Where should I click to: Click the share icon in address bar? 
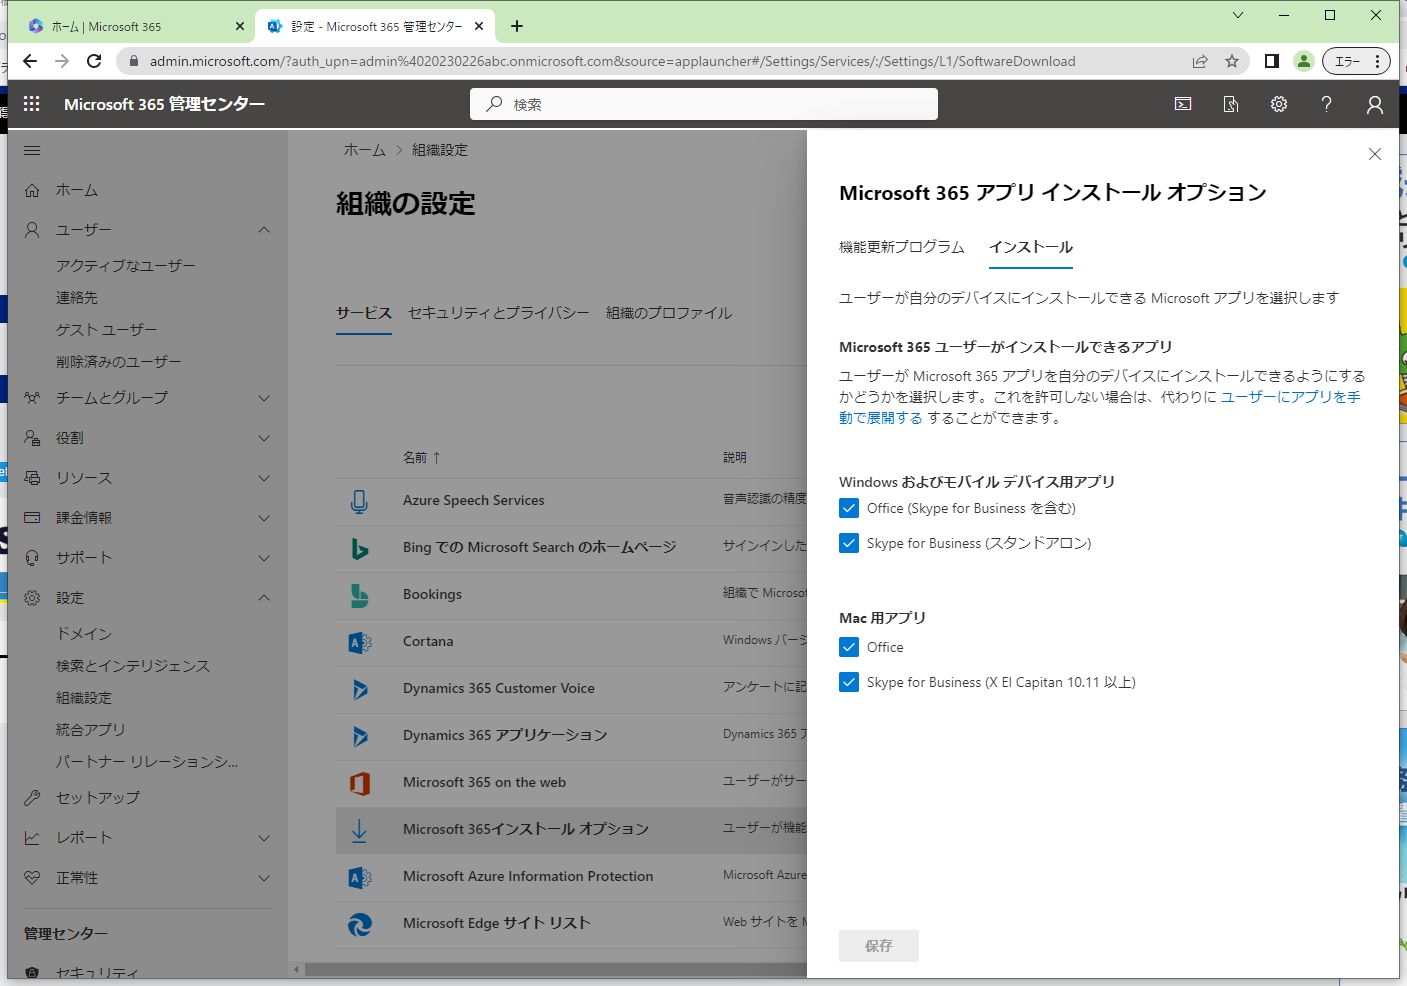[1200, 61]
